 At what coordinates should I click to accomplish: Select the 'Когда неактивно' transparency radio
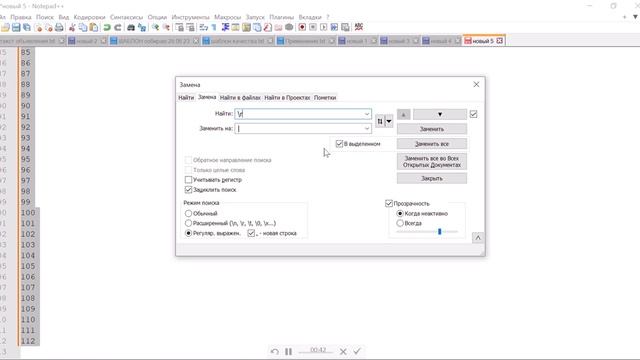(400, 213)
